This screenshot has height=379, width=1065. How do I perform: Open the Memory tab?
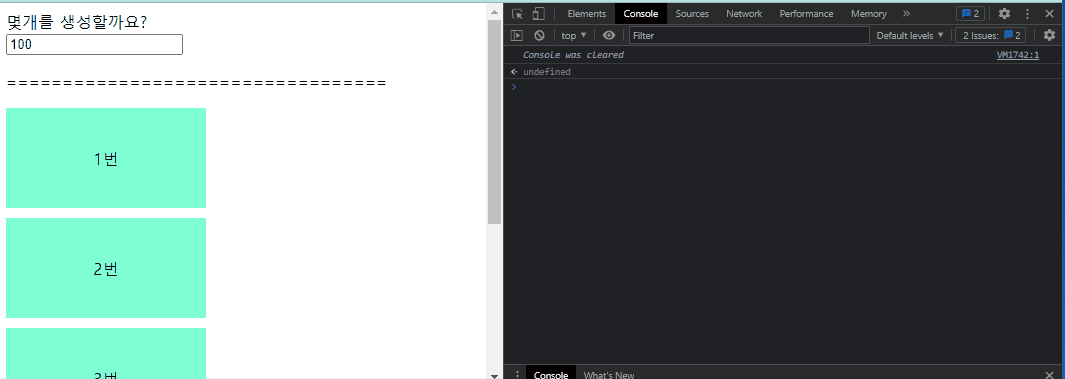pos(869,14)
